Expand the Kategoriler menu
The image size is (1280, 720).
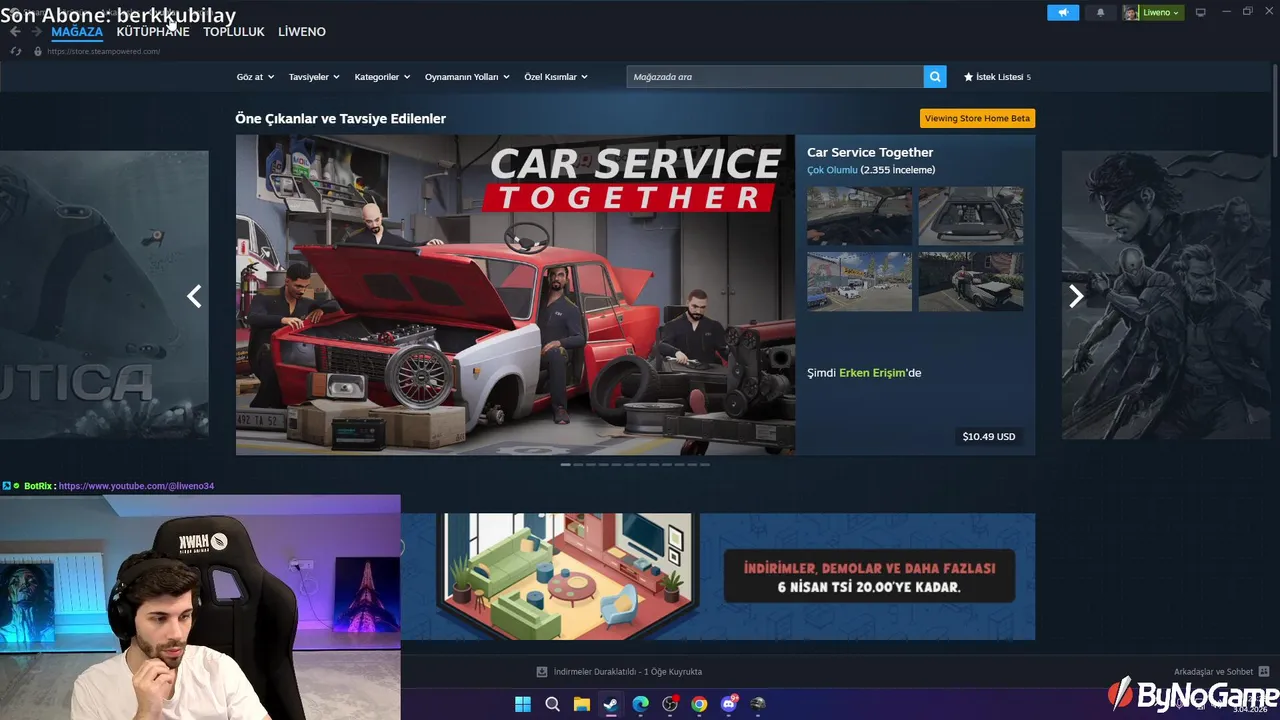point(382,77)
